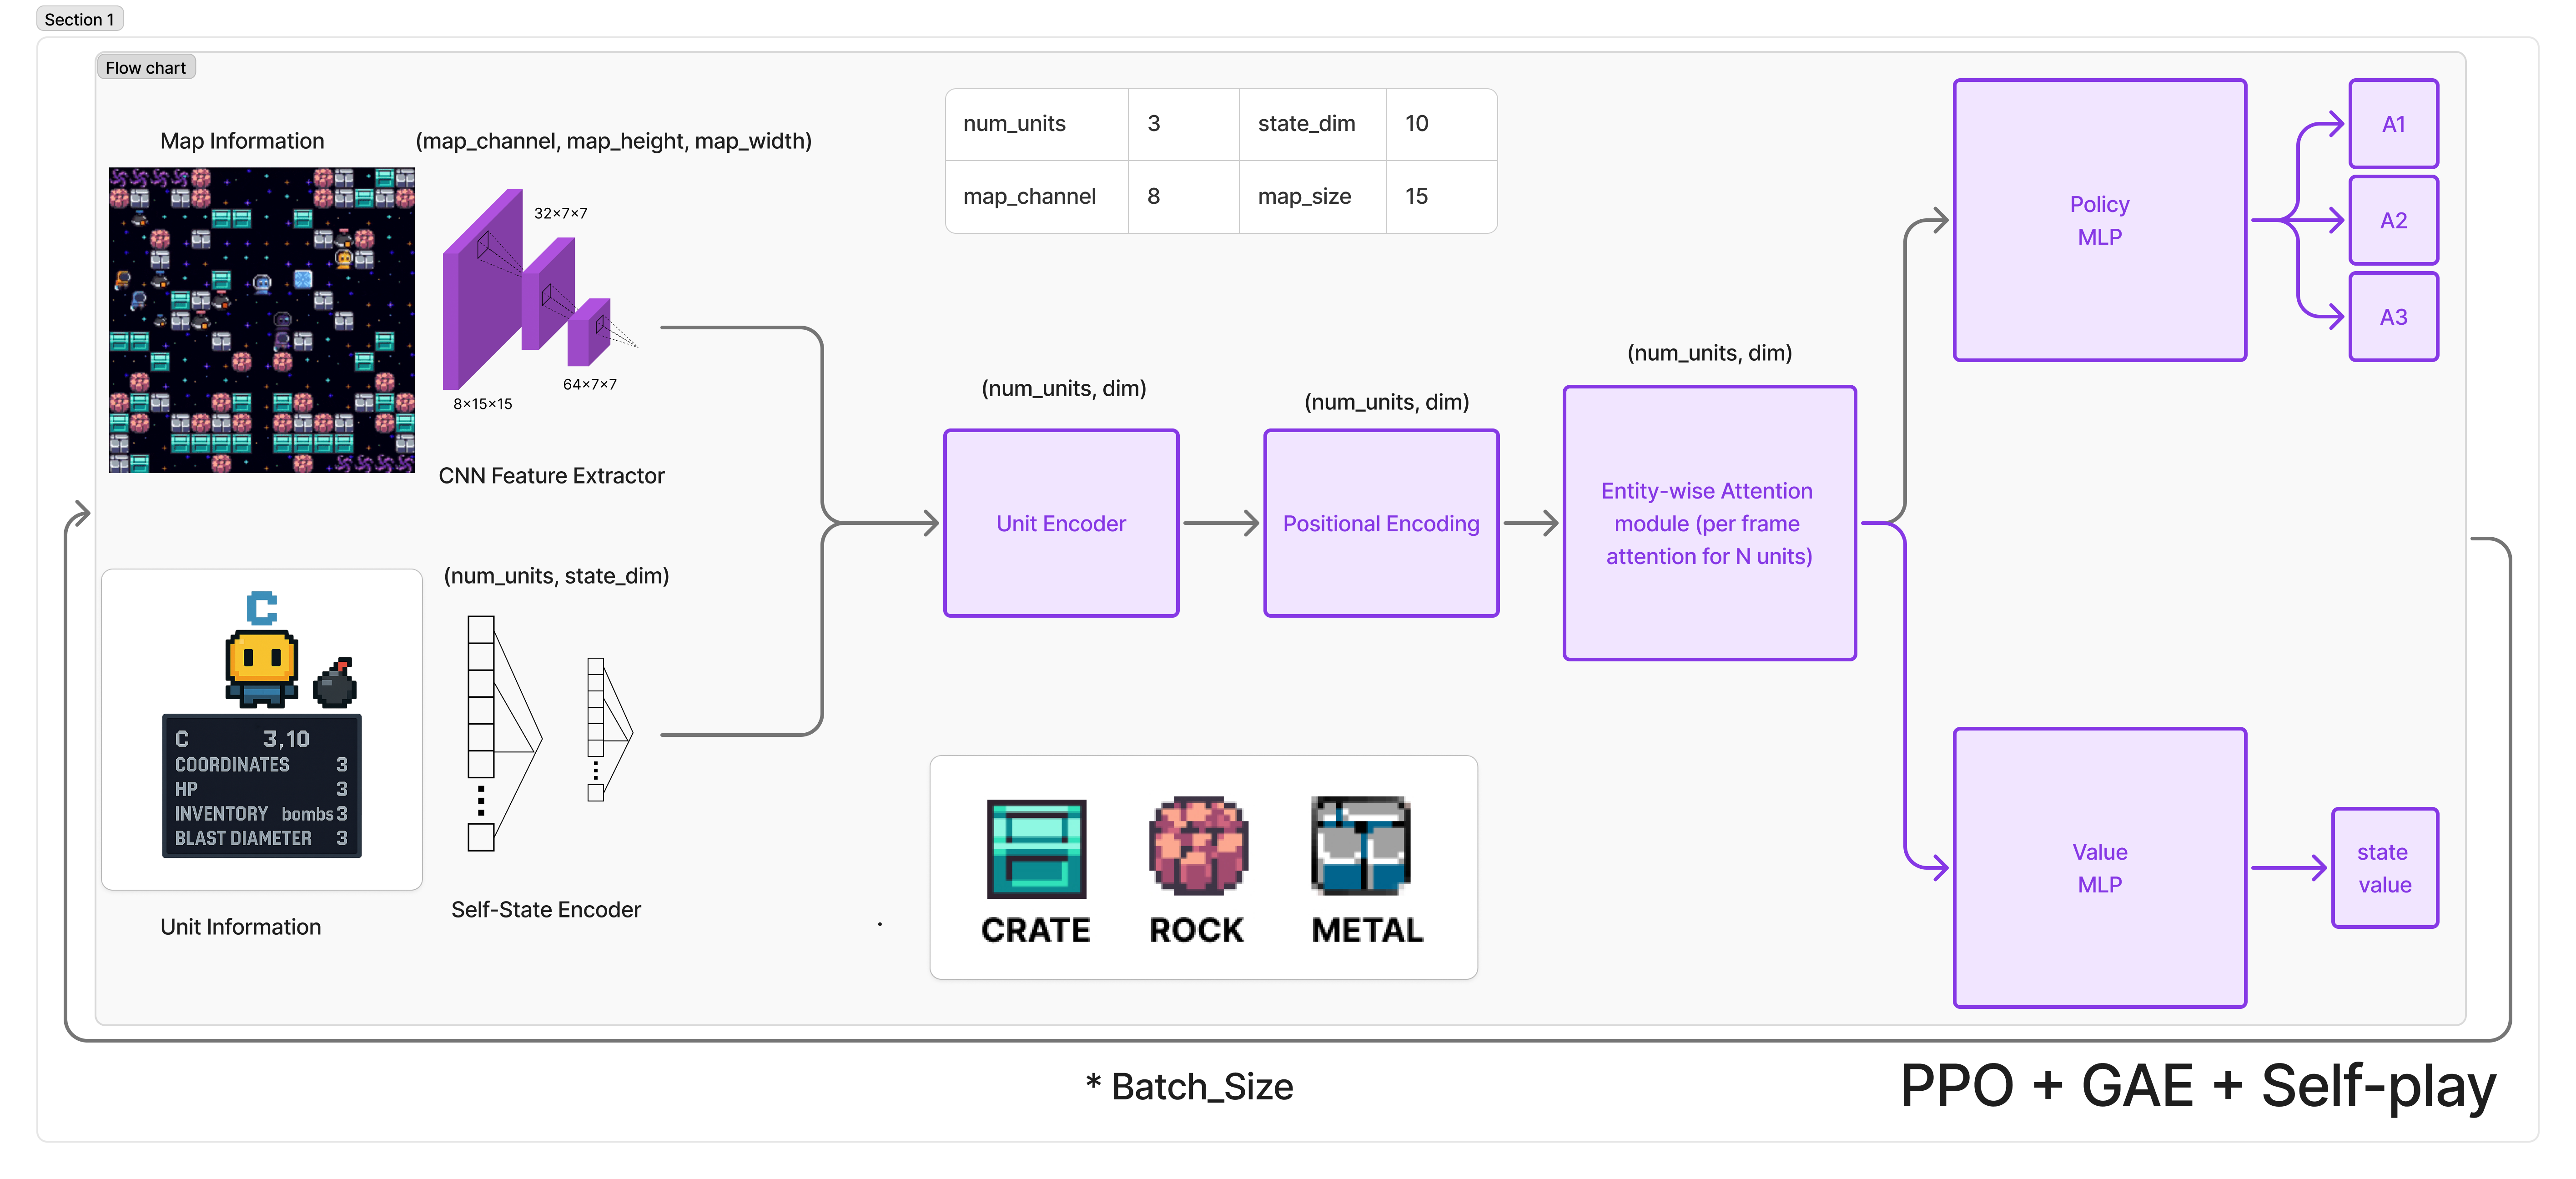Click the (num_units, state_dim) label
The image size is (2576, 1179).
click(556, 576)
